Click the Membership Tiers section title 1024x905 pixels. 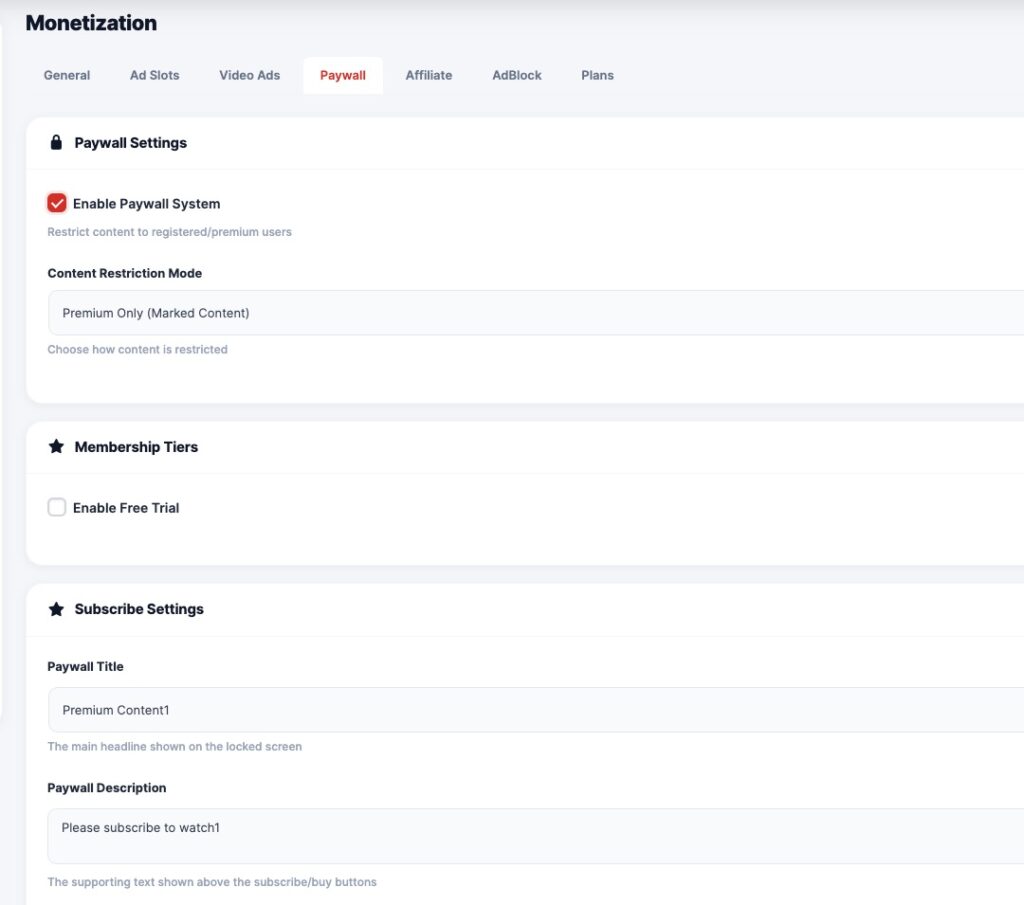(136, 447)
